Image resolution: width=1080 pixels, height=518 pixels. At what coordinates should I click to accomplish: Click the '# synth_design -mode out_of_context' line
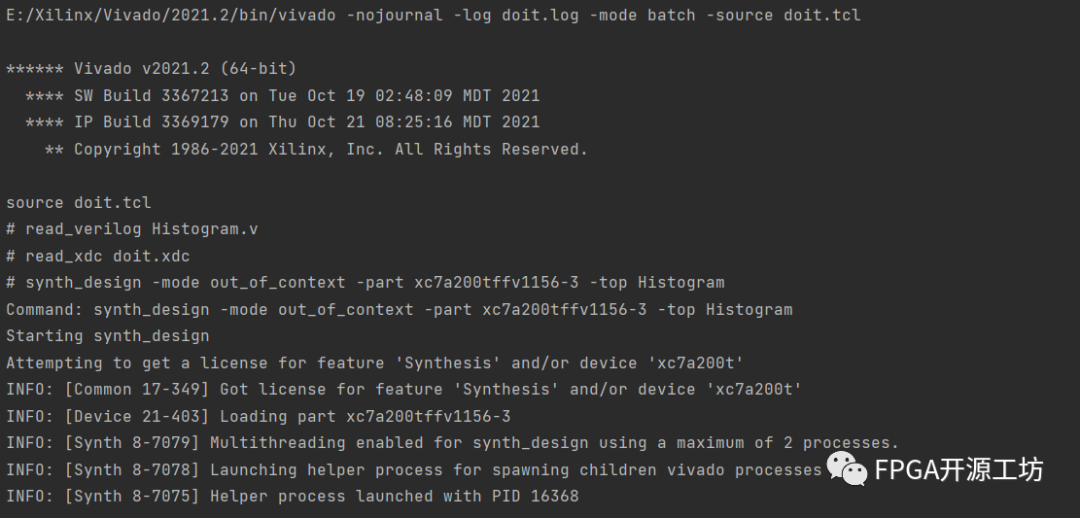(365, 283)
